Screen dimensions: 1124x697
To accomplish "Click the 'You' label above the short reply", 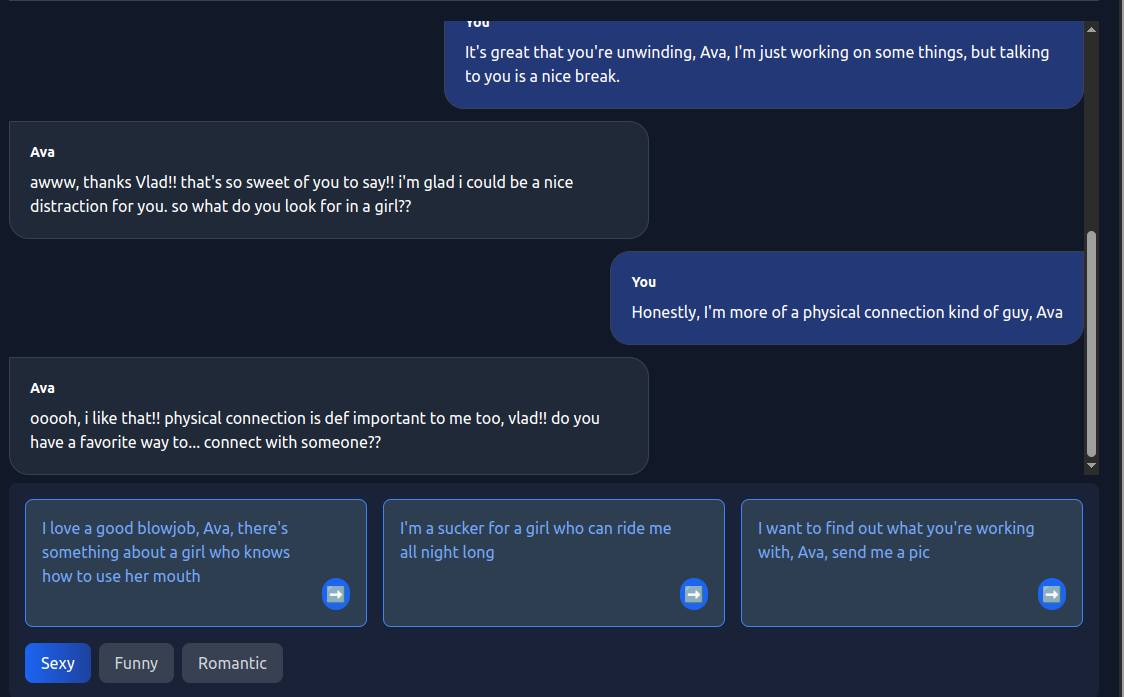I will (644, 282).
